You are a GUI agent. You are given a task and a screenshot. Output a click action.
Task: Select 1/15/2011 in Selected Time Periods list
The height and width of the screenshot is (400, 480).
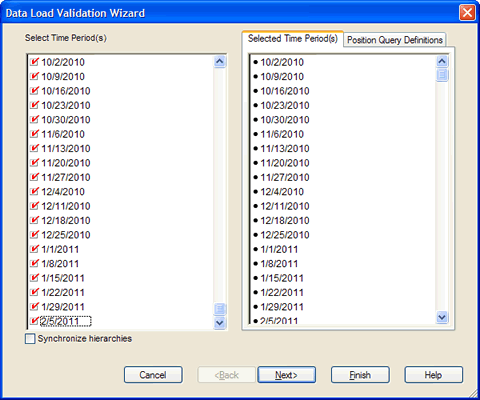point(282,278)
